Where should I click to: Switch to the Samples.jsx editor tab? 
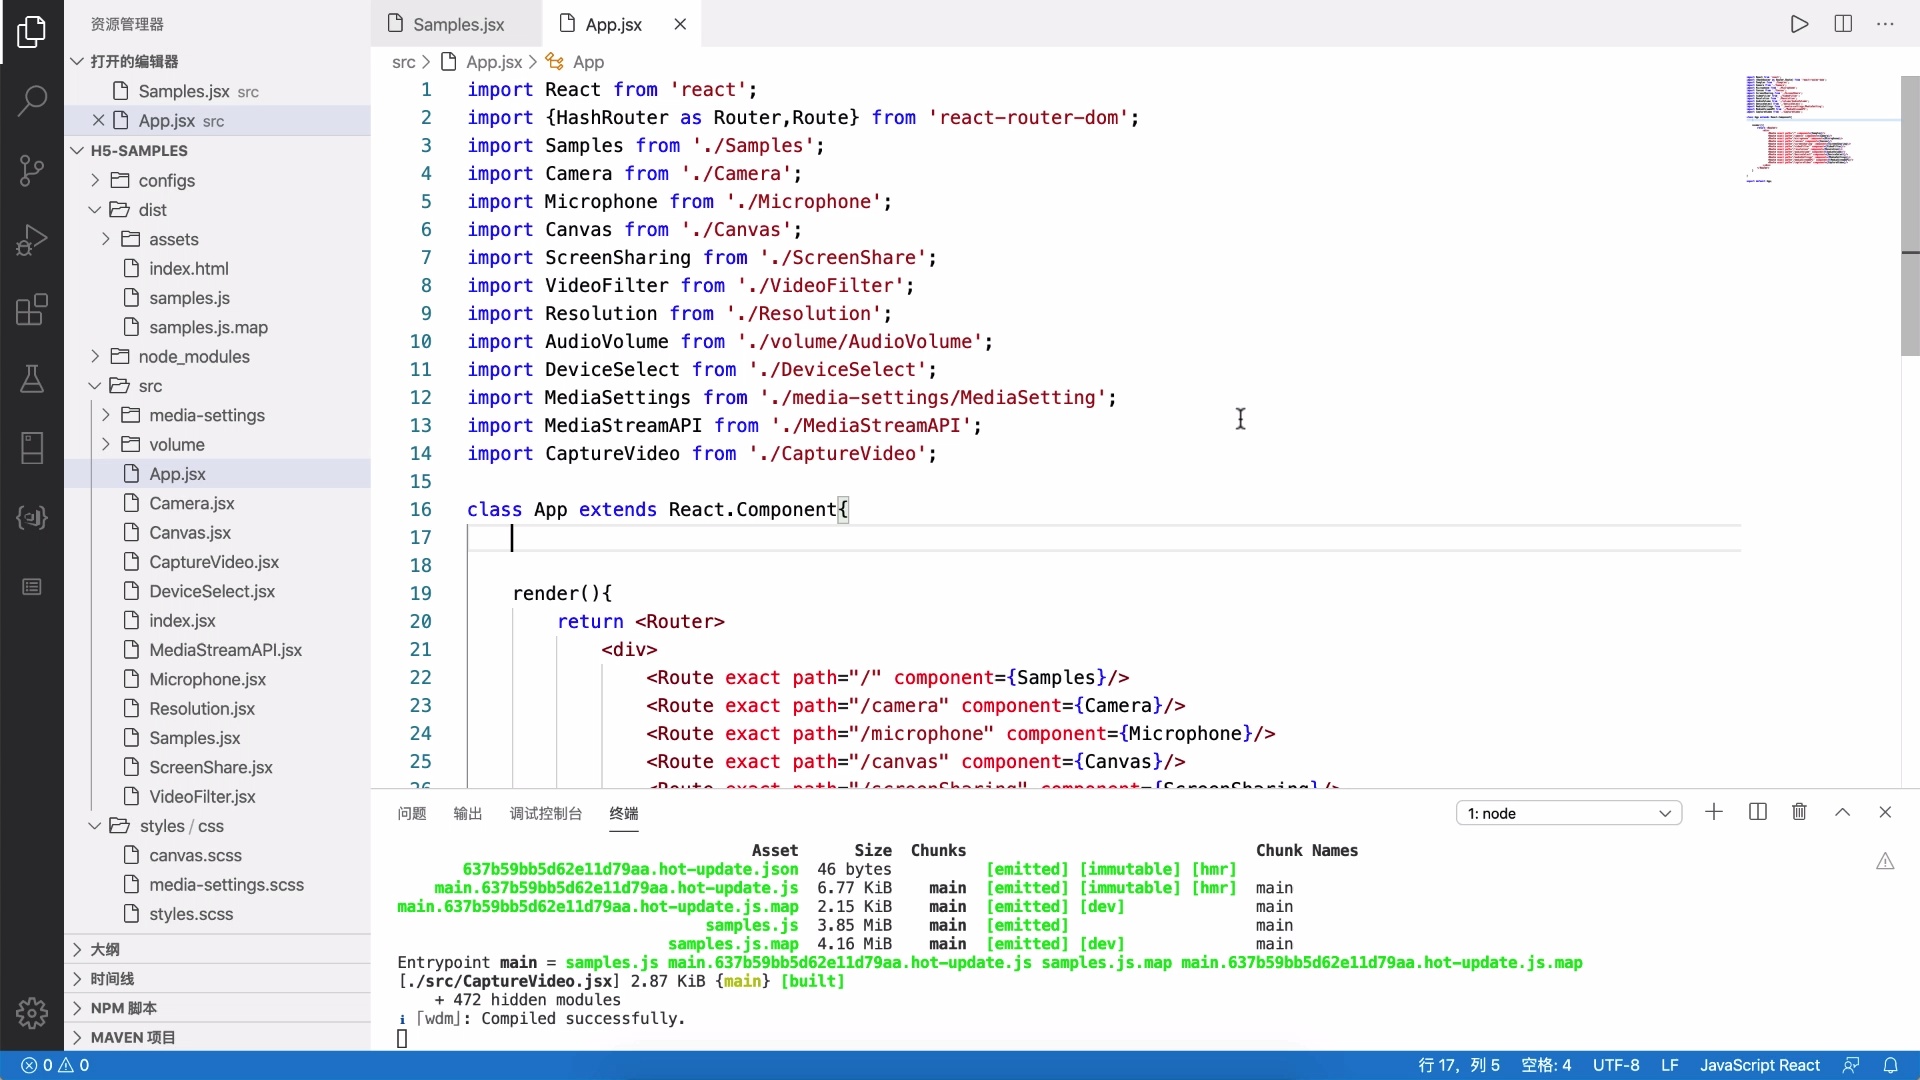click(458, 24)
